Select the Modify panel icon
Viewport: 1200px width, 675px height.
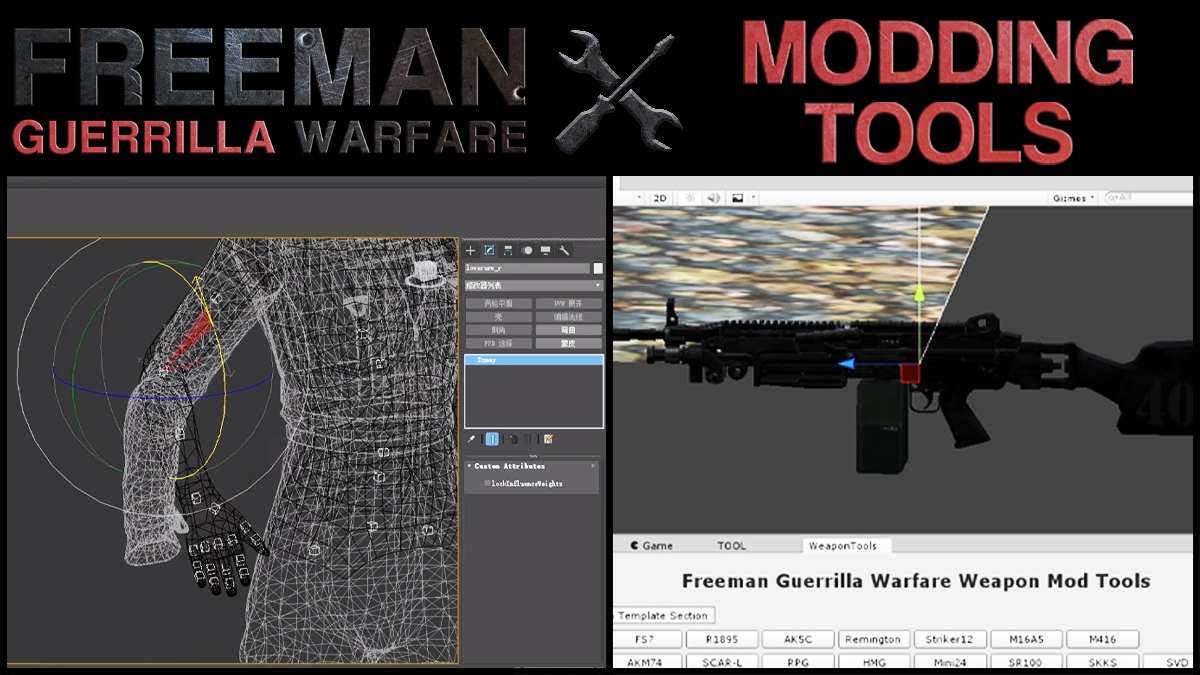pos(489,250)
